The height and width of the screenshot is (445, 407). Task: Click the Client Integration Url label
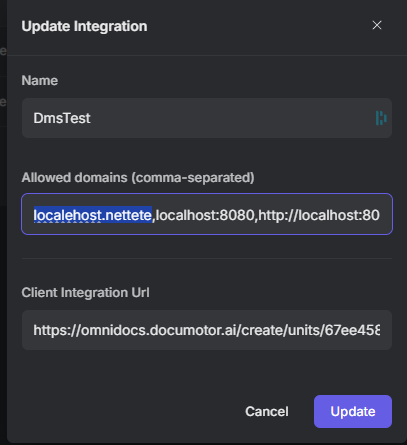click(x=85, y=292)
